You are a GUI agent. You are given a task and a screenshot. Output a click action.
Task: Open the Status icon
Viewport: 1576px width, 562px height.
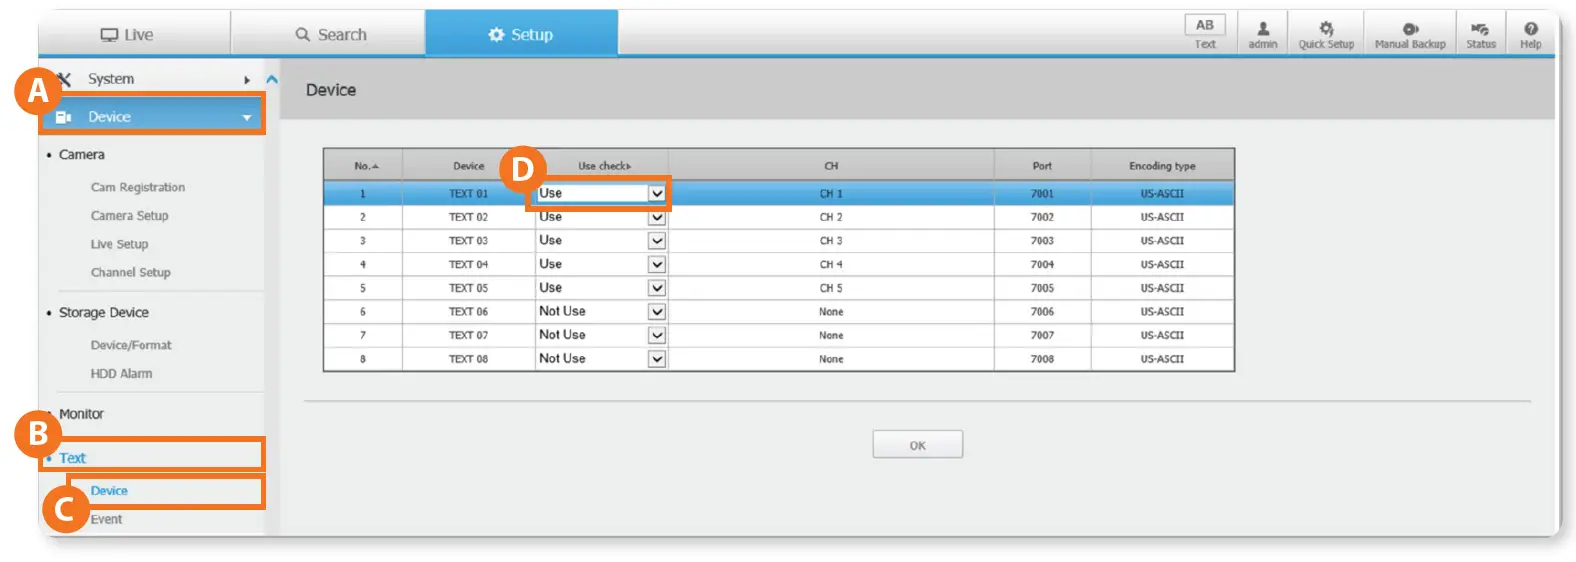tap(1481, 35)
